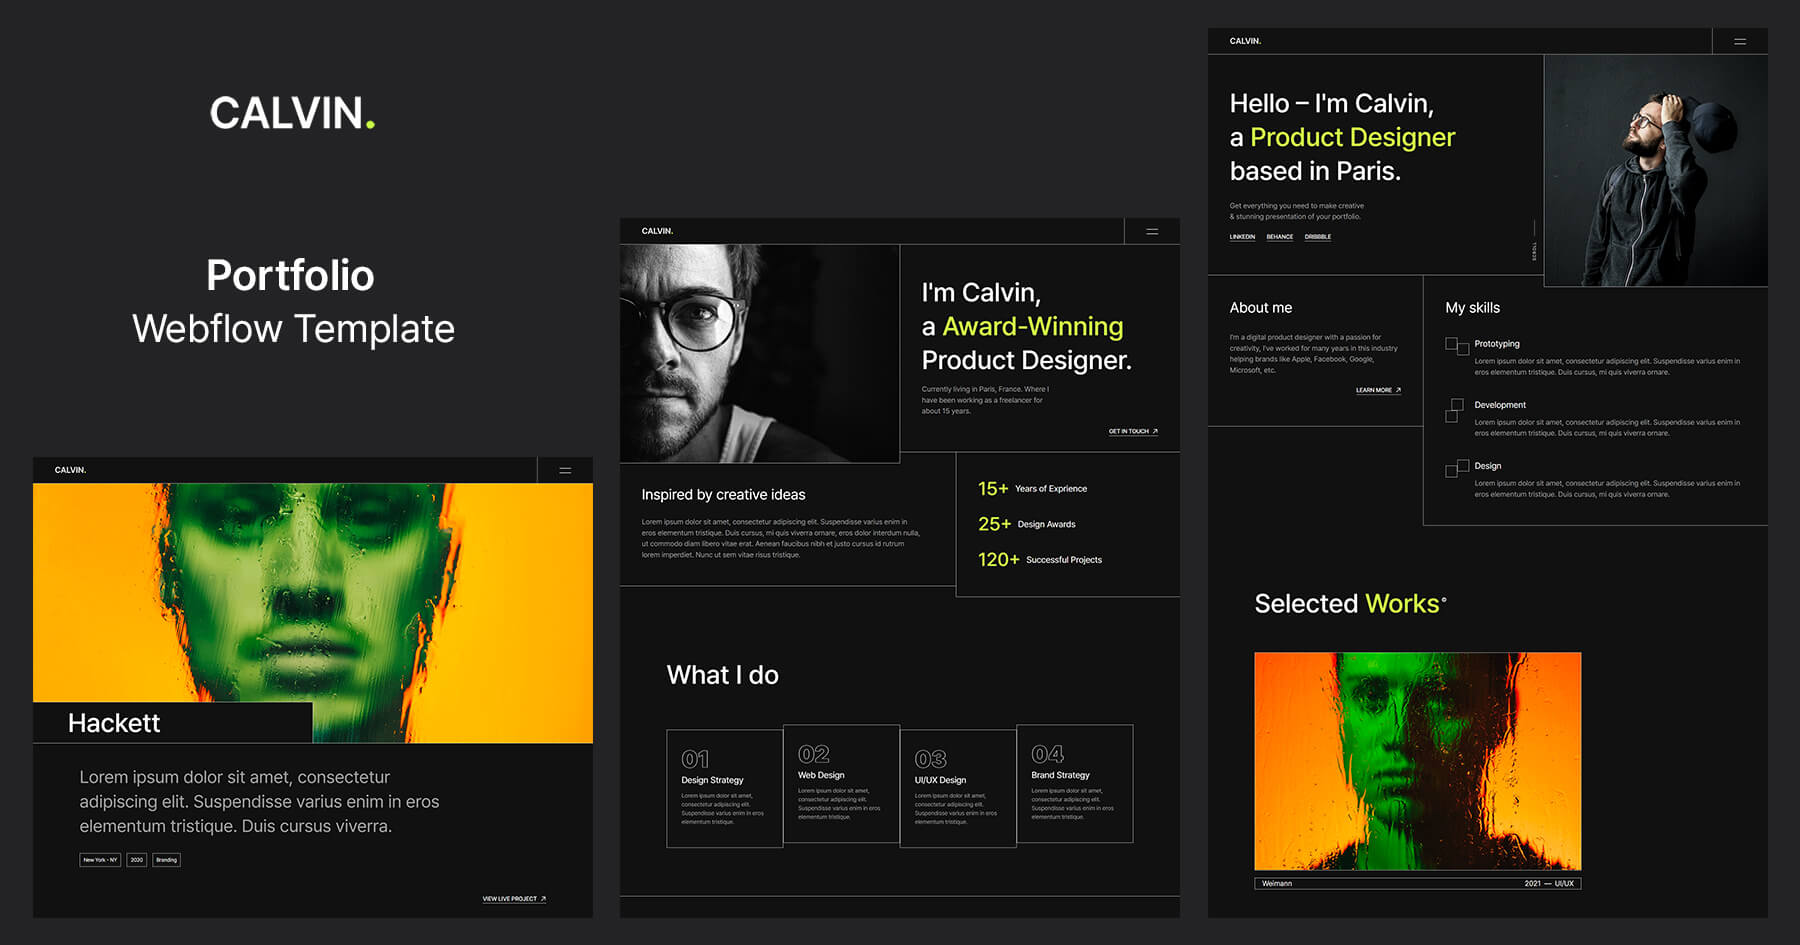
Task: Select the '02 Web Design' card in What I do
Action: [842, 785]
